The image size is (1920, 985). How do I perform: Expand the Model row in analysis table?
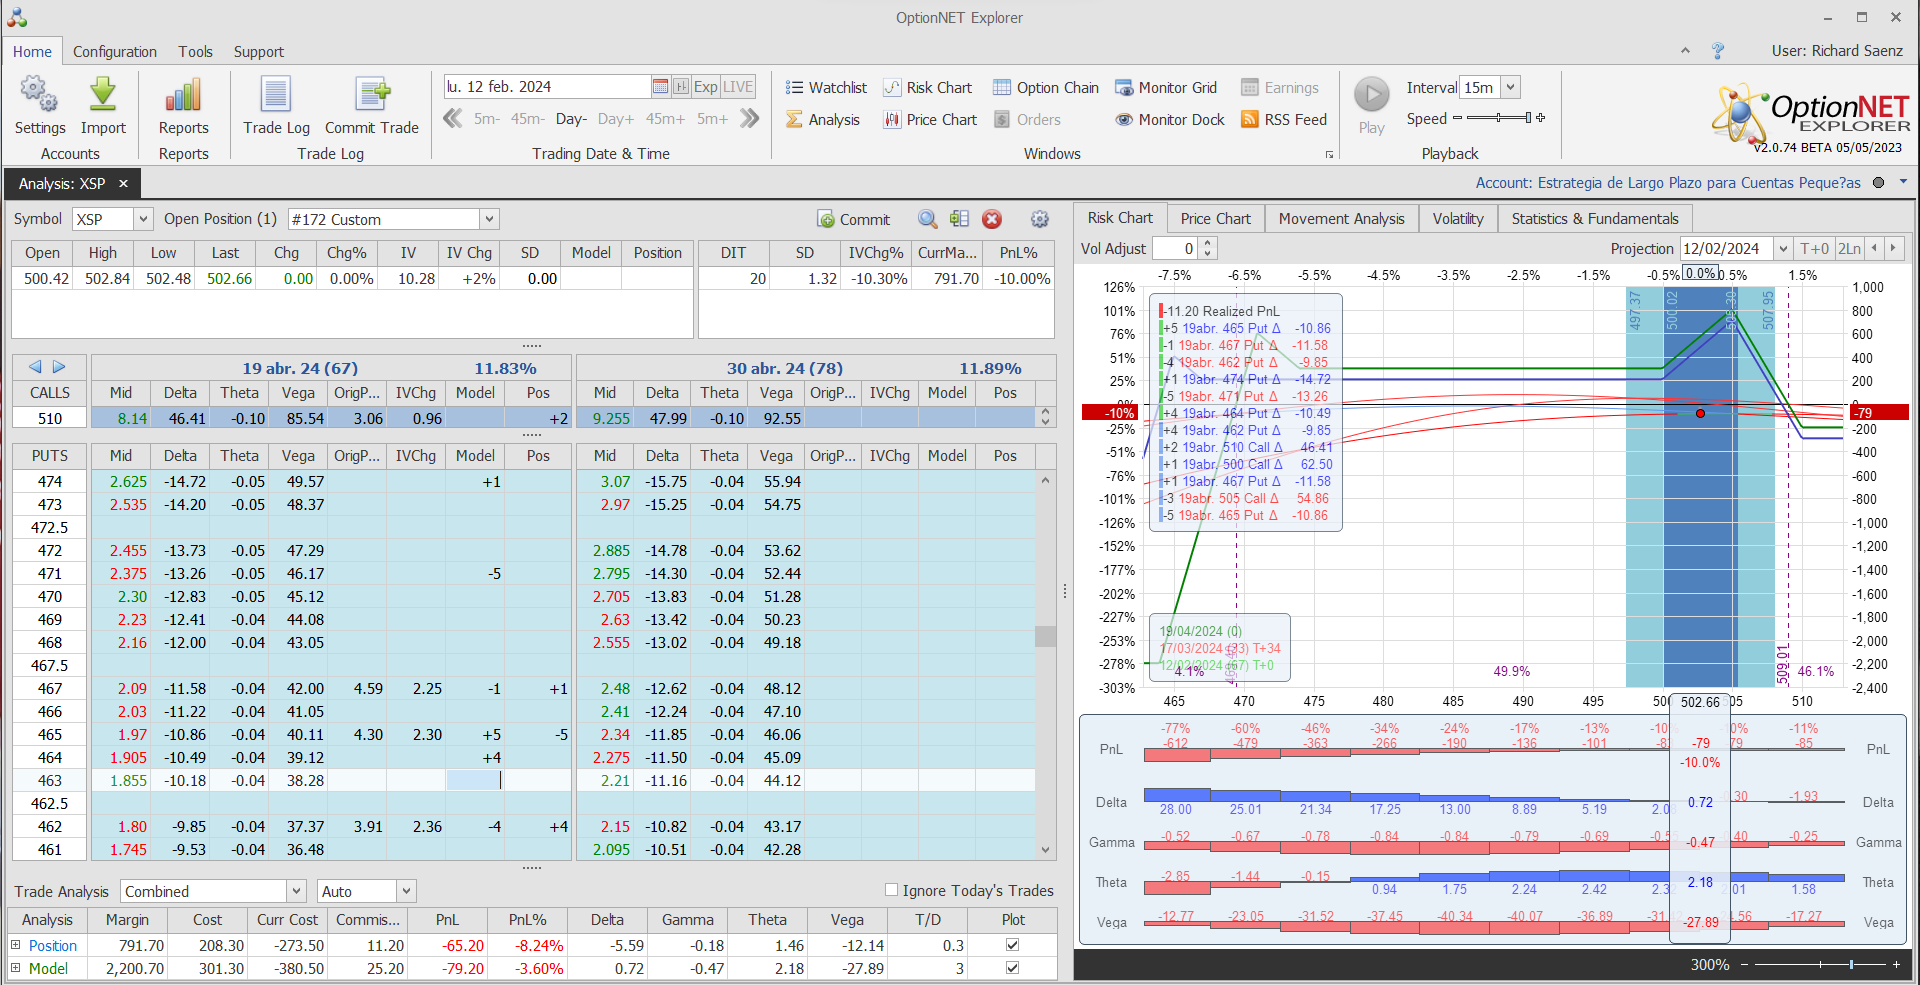(16, 968)
